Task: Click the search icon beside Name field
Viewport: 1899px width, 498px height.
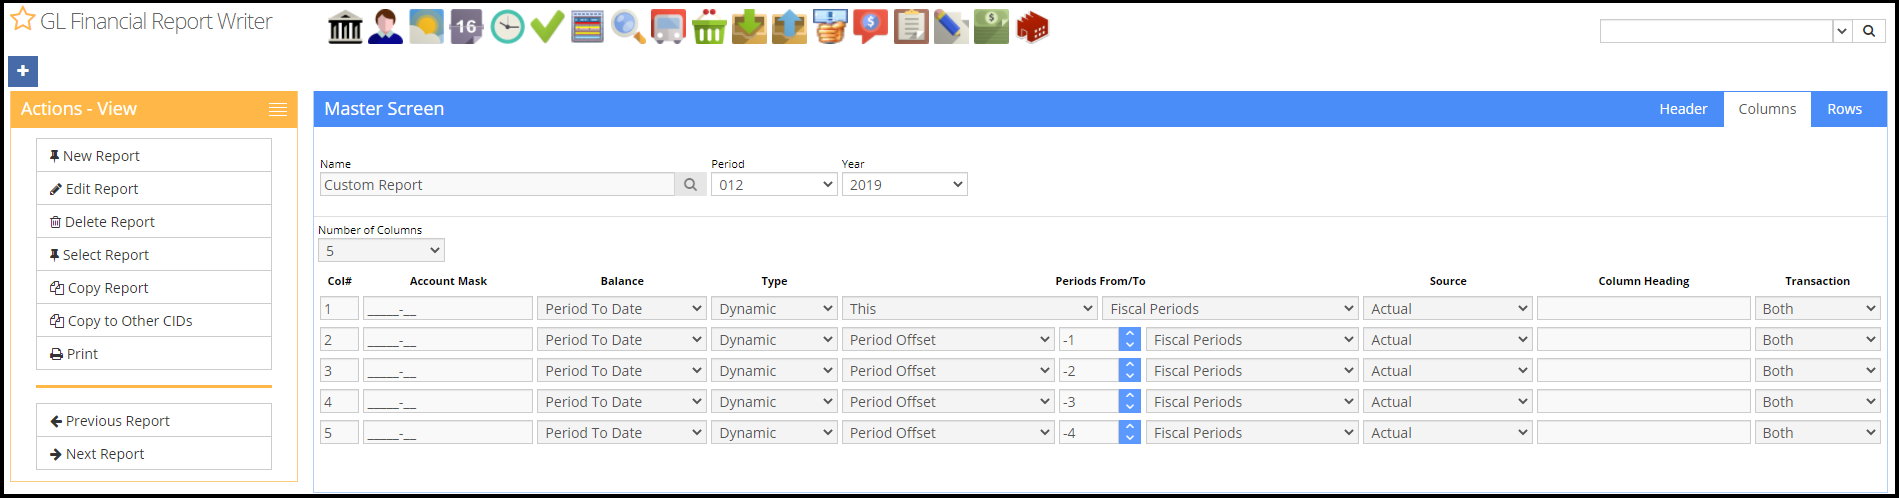Action: point(690,184)
